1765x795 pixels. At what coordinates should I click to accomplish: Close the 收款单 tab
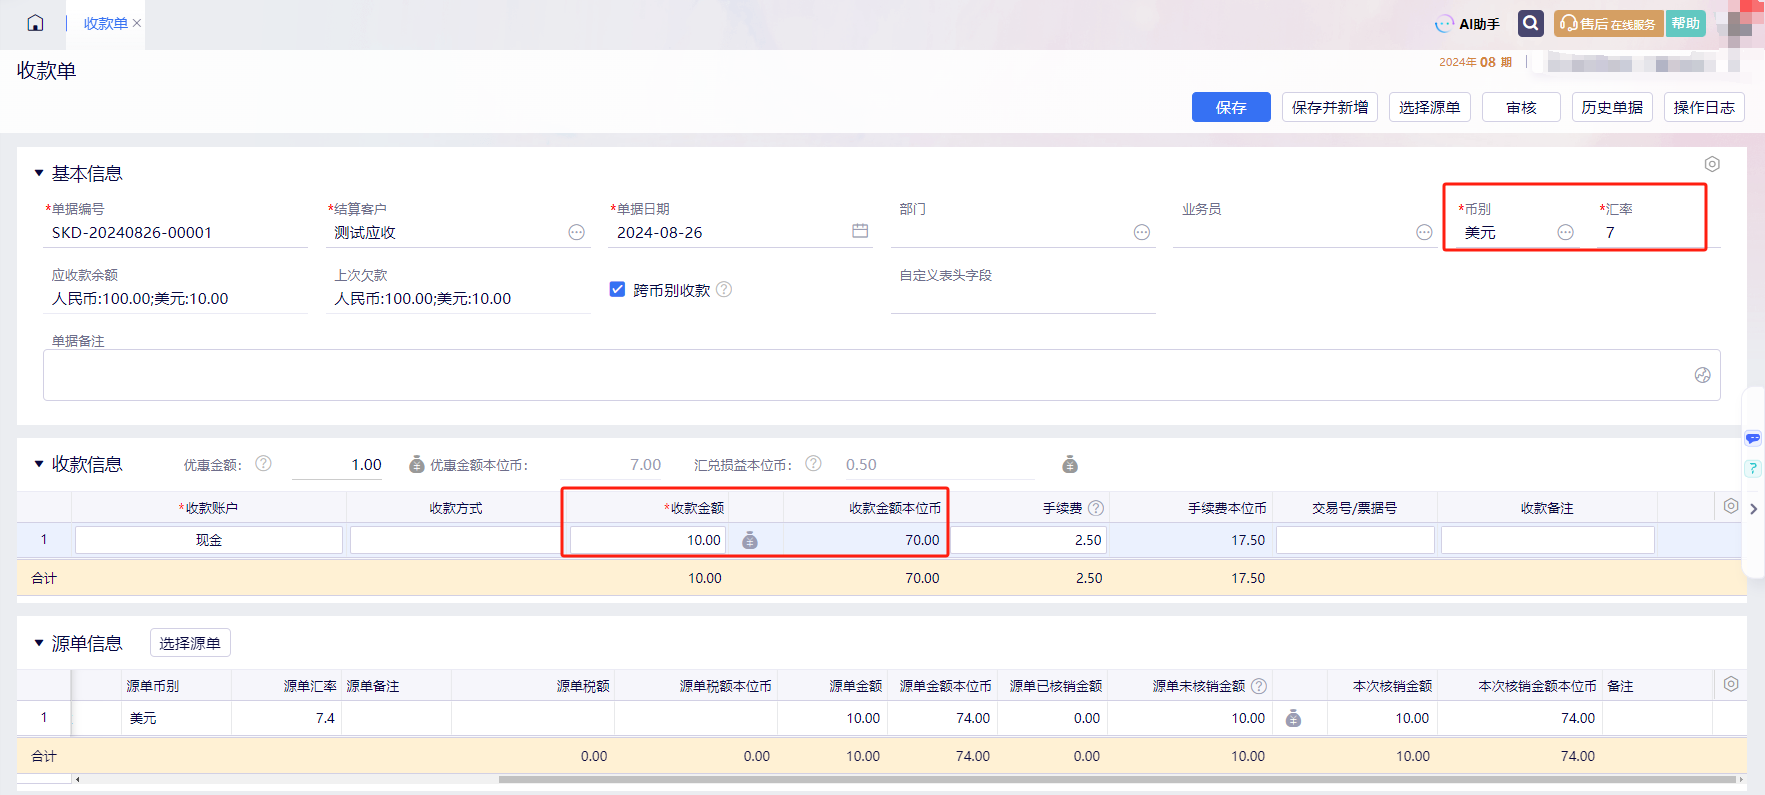137,23
